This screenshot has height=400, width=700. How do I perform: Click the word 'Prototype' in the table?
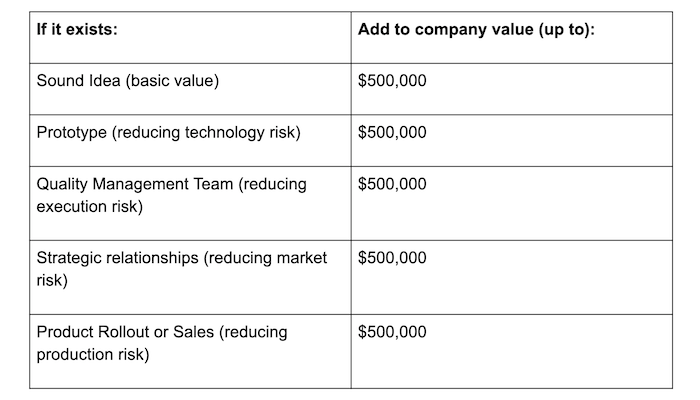pyautogui.click(x=71, y=133)
